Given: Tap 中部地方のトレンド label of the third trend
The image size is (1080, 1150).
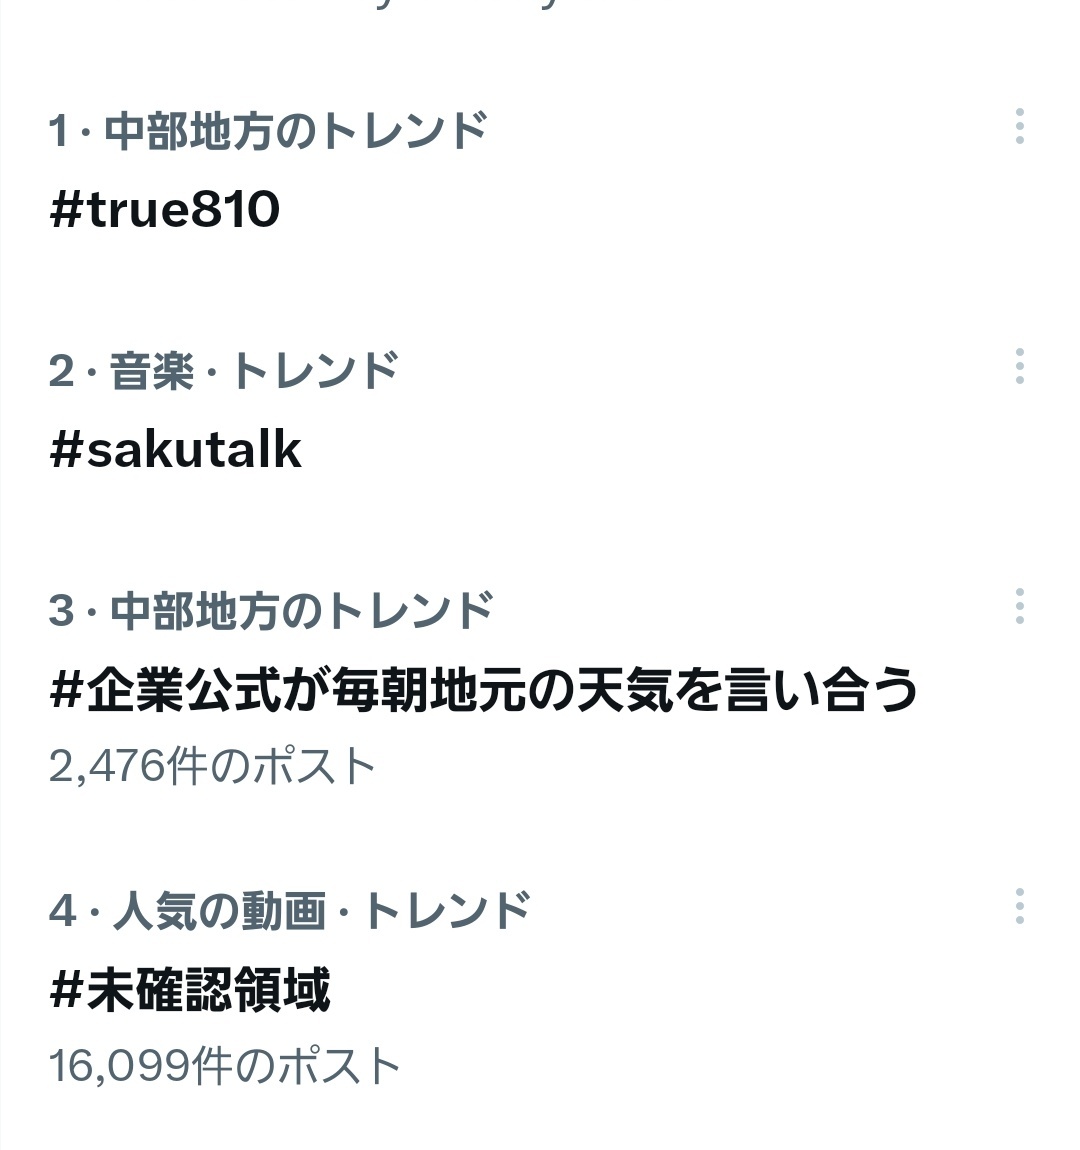Looking at the screenshot, I should [x=301, y=610].
